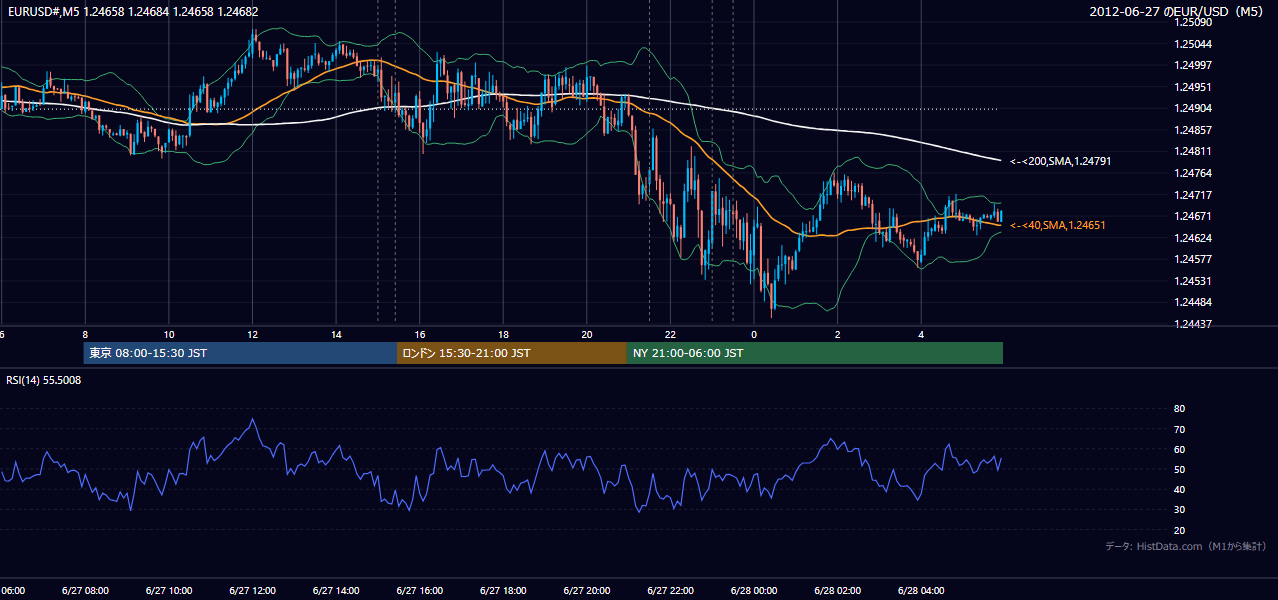Viewport: 1278px width, 600px height.
Task: Click RSI scale value 70
Action: (x=1179, y=429)
